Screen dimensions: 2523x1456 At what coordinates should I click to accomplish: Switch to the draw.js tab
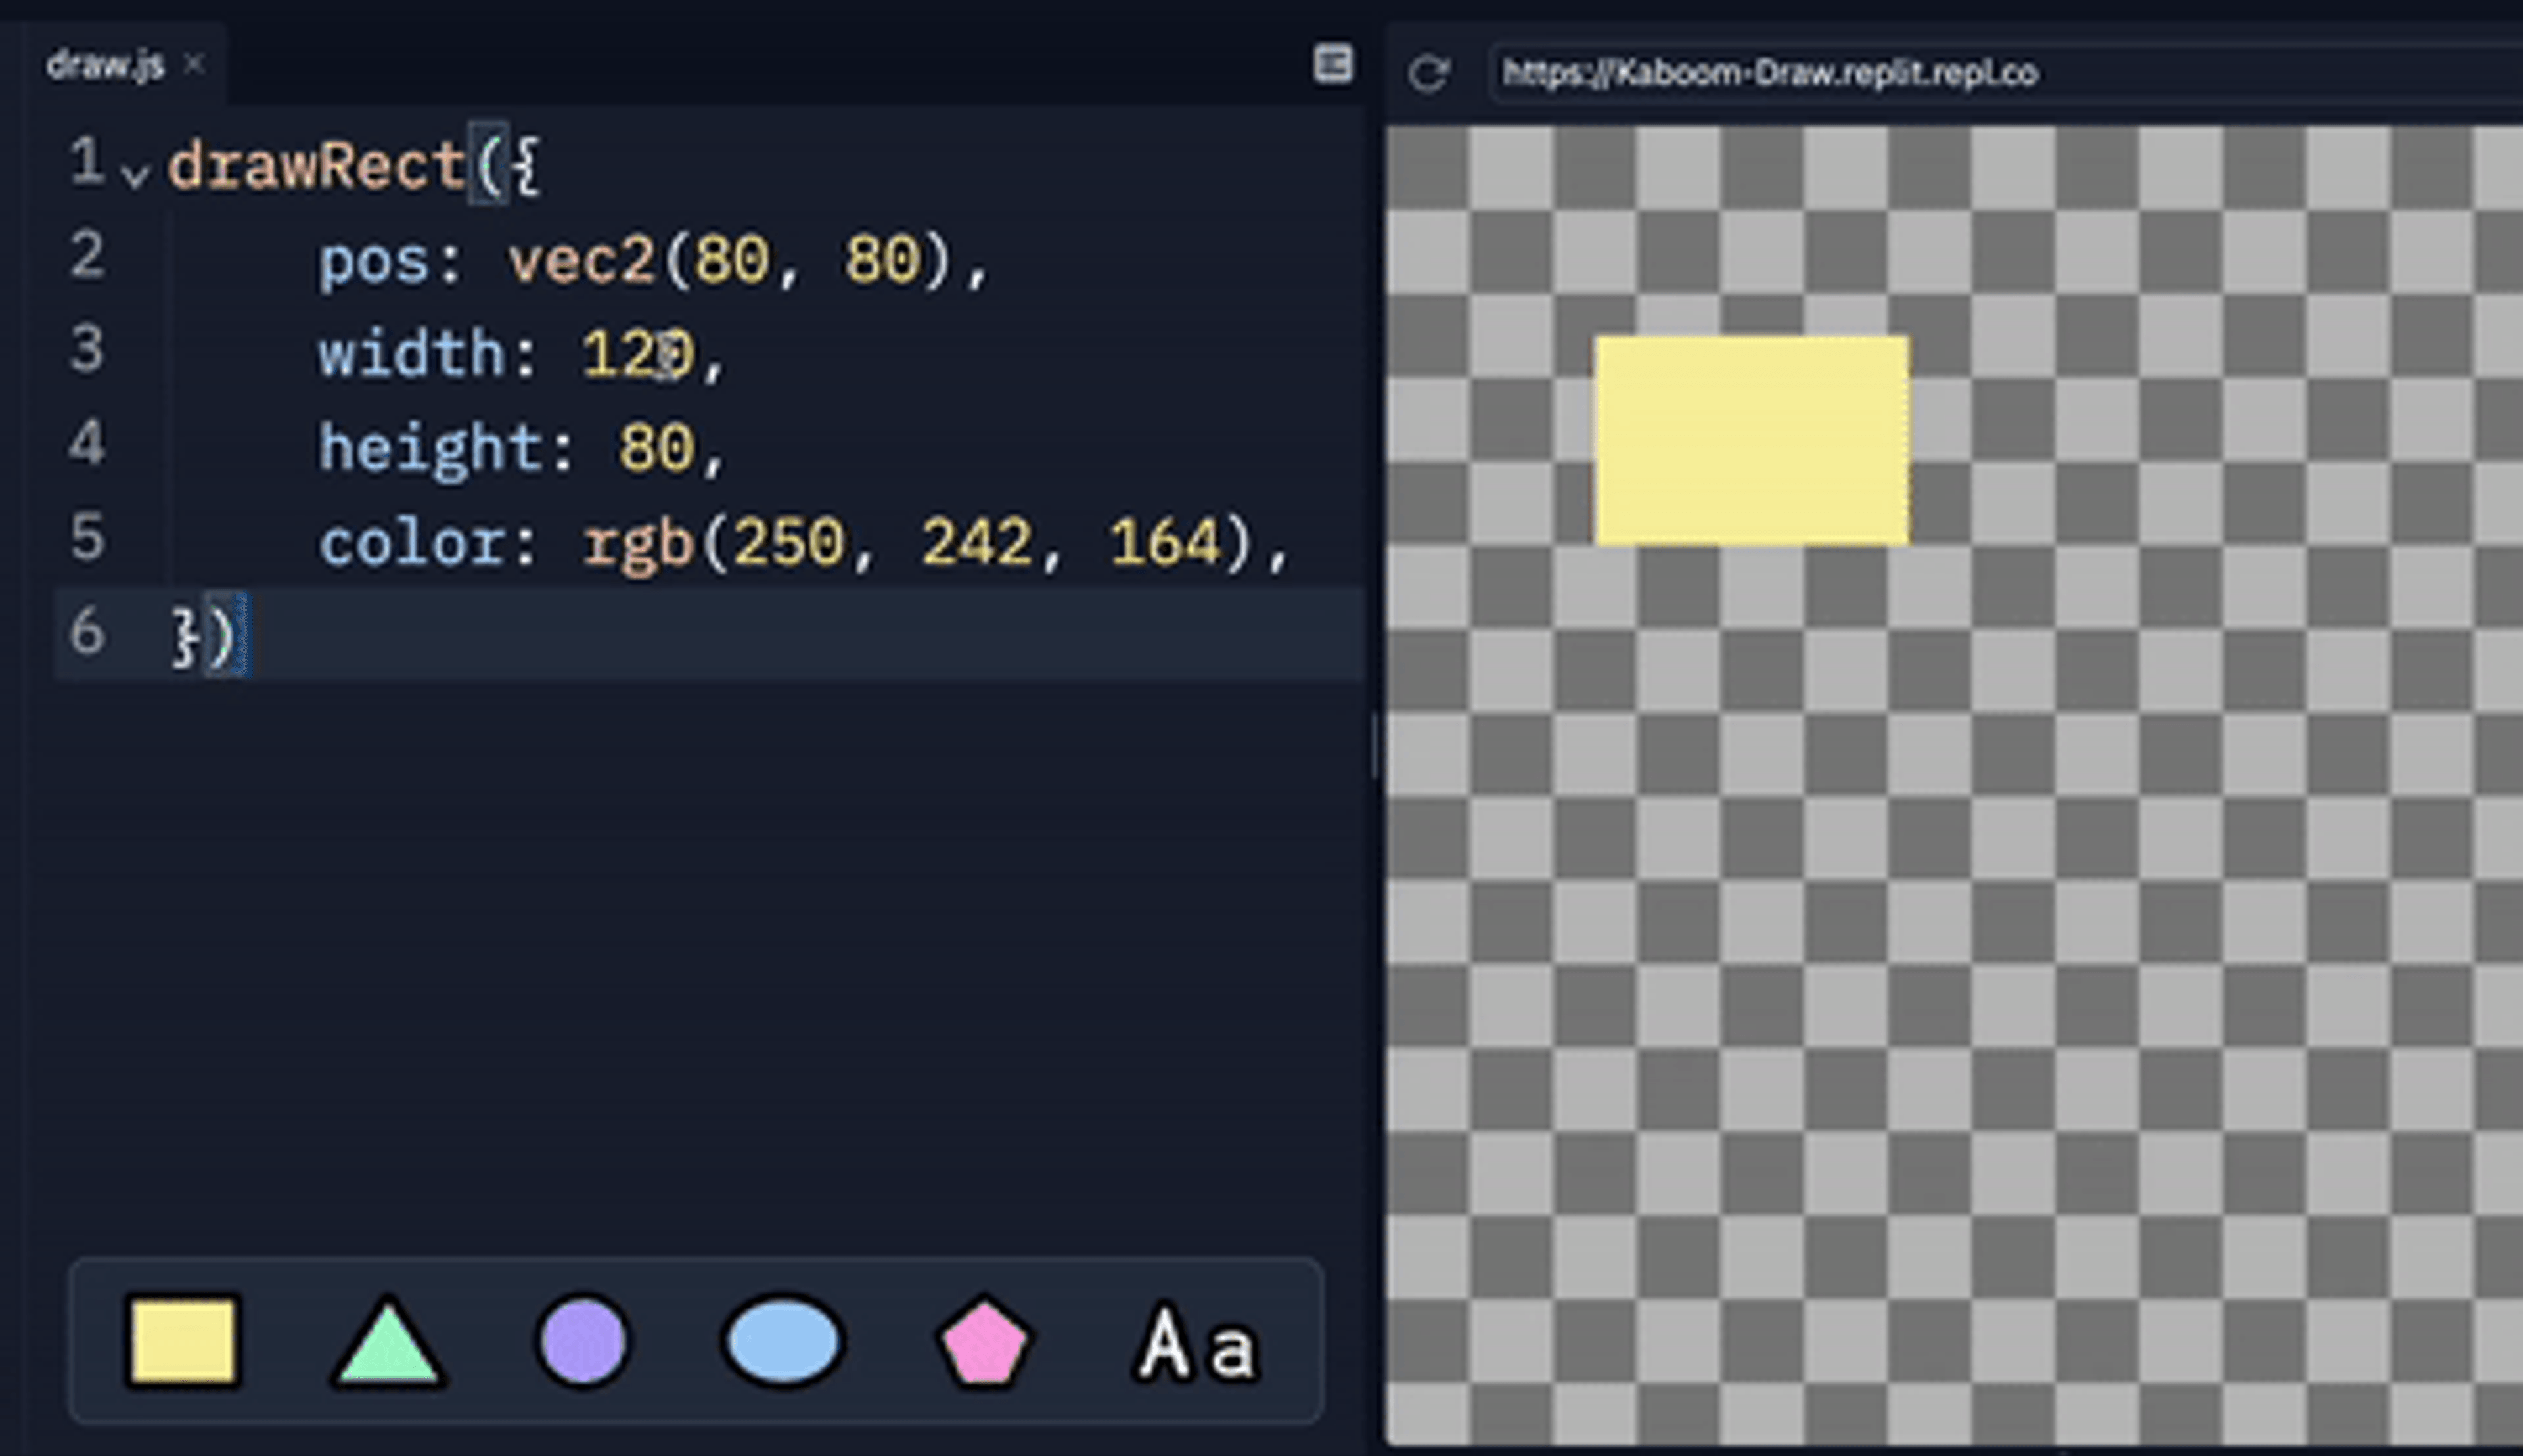(105, 66)
